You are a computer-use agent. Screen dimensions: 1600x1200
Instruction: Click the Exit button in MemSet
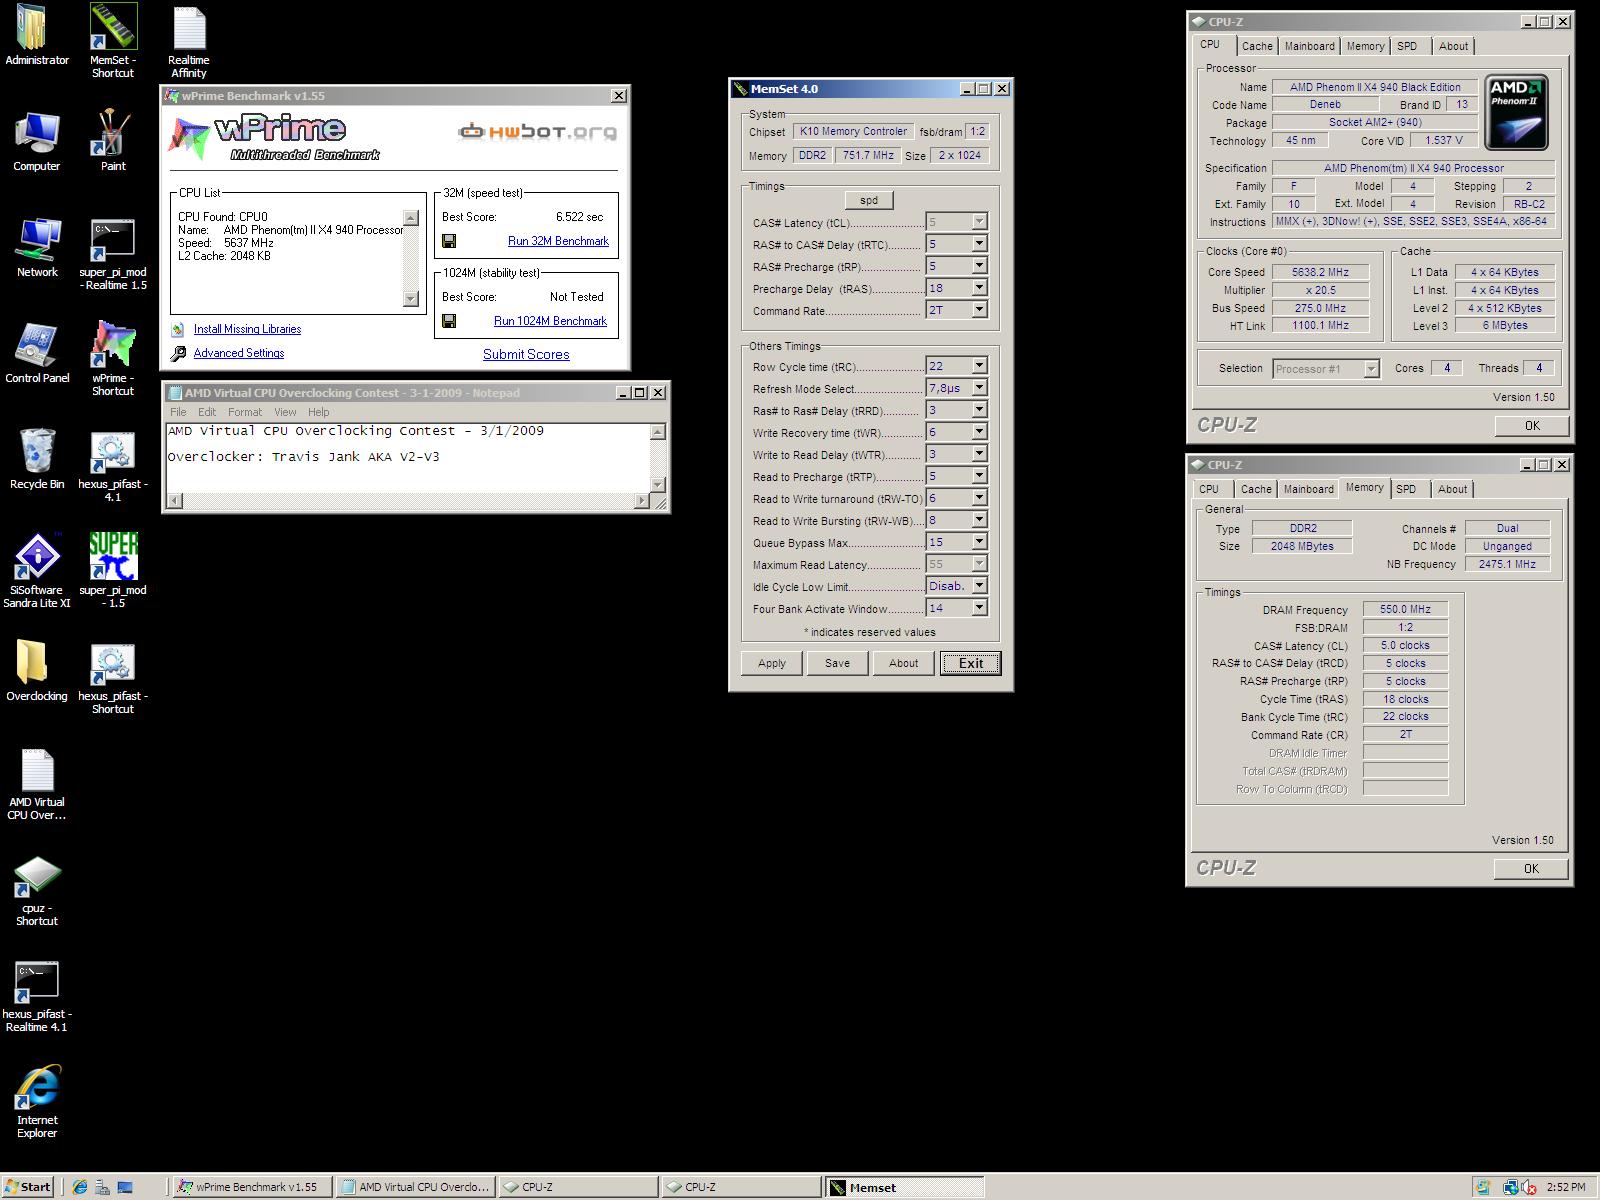pos(970,663)
